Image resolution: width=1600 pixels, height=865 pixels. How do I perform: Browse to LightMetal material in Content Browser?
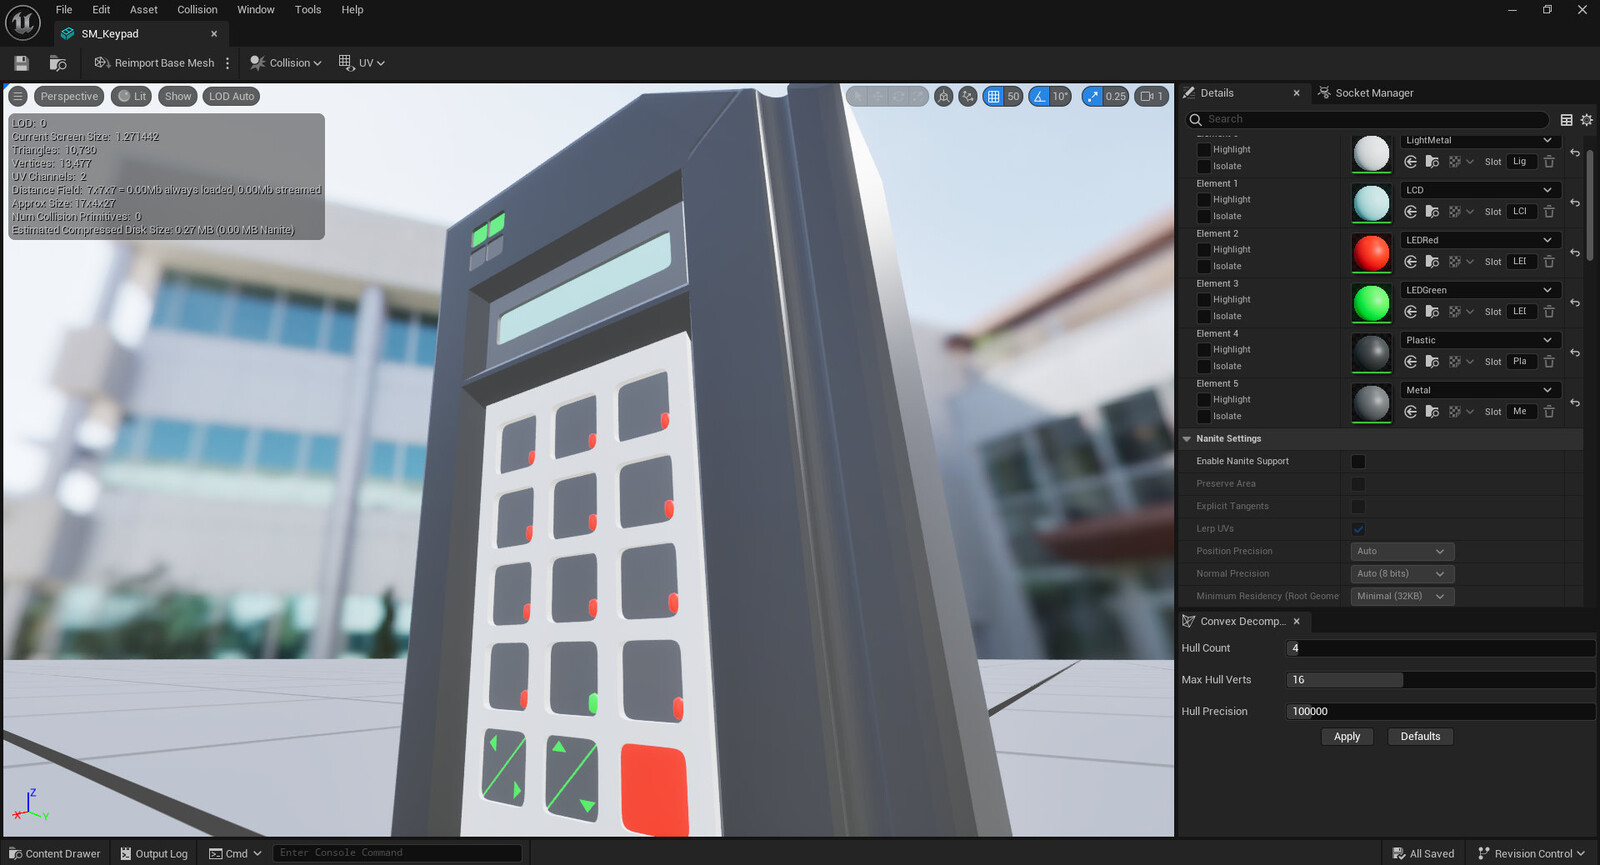pos(1432,162)
